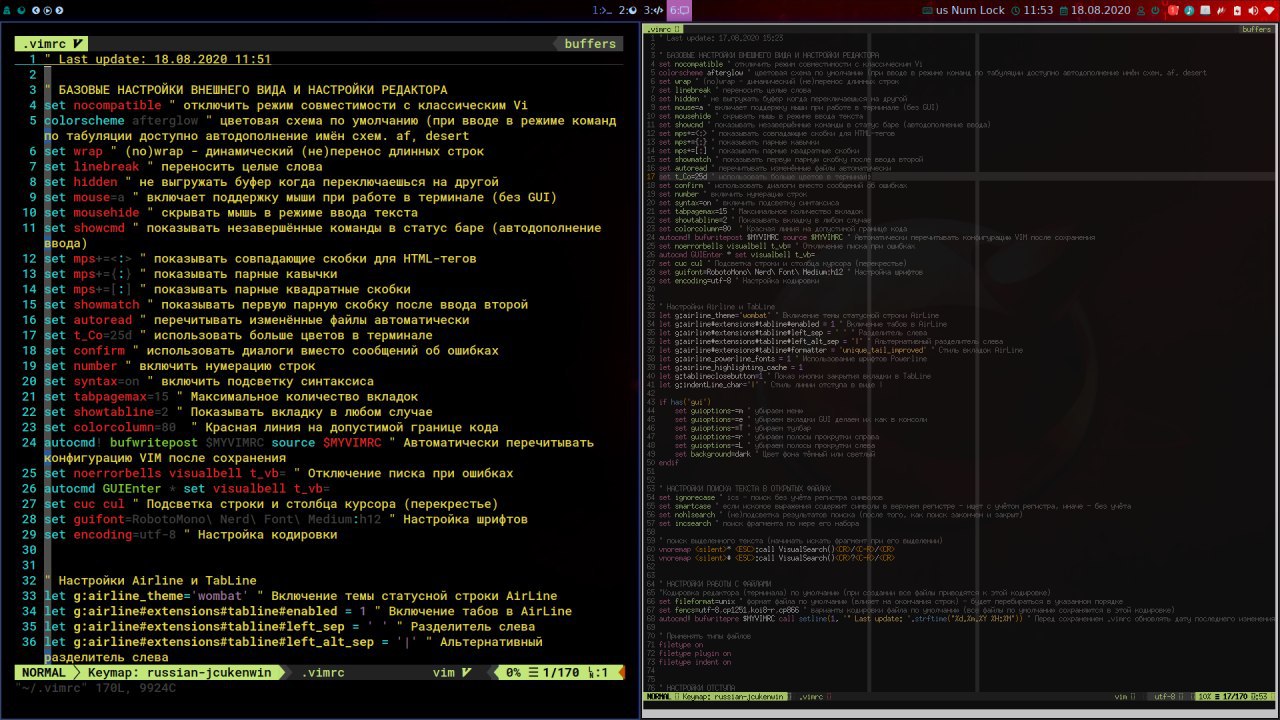Click 'utf-8' encoding in right Vim statusline

tap(1165, 696)
